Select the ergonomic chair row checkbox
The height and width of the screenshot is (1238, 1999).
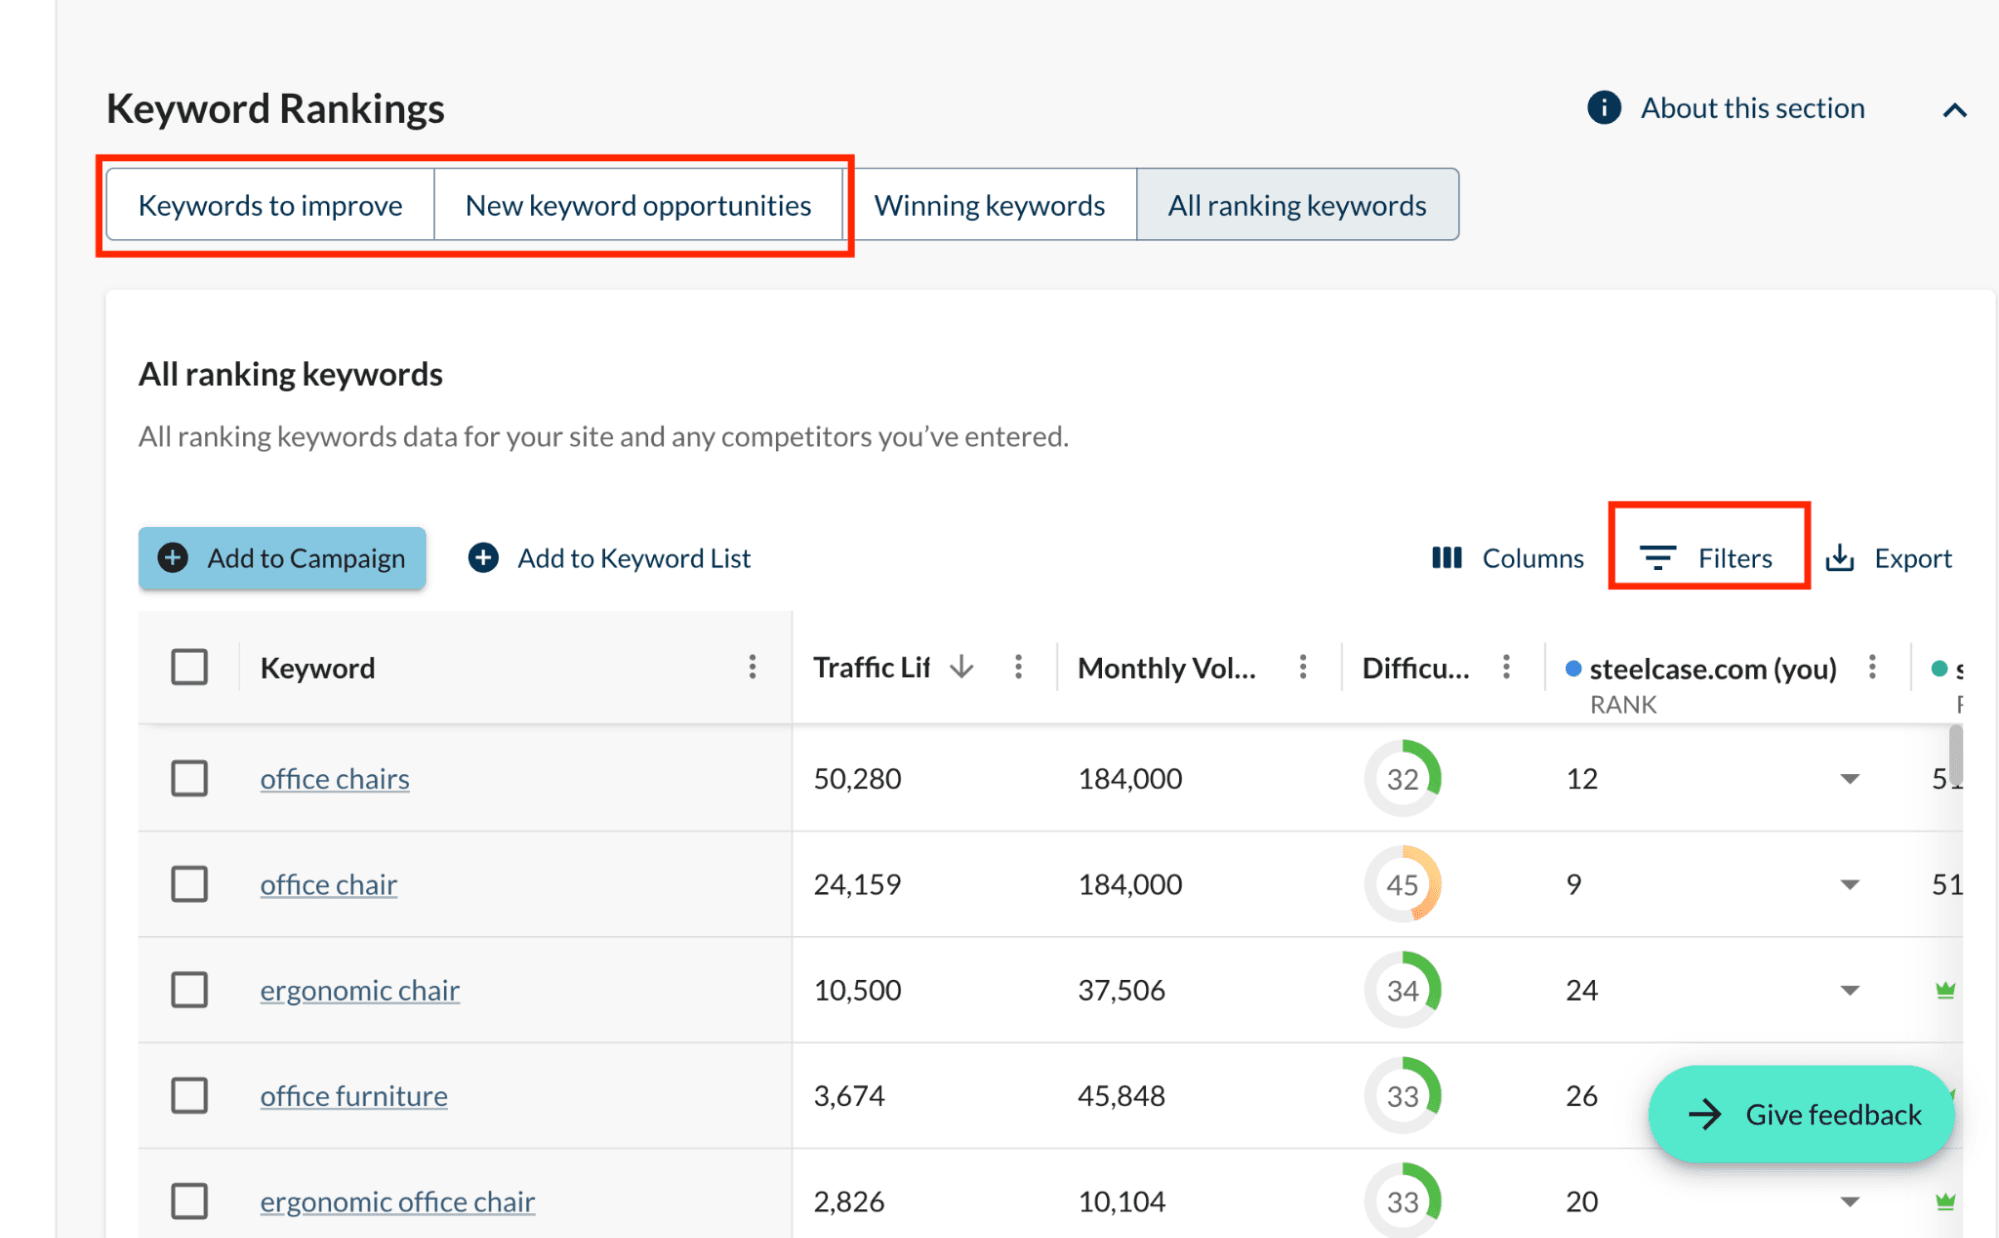click(x=189, y=990)
